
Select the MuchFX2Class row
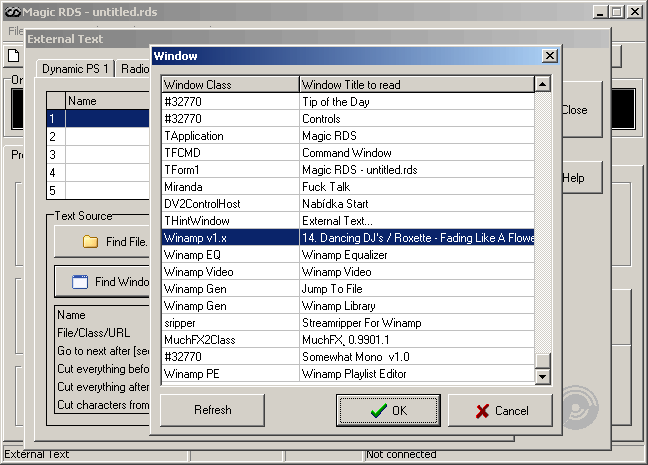point(348,339)
